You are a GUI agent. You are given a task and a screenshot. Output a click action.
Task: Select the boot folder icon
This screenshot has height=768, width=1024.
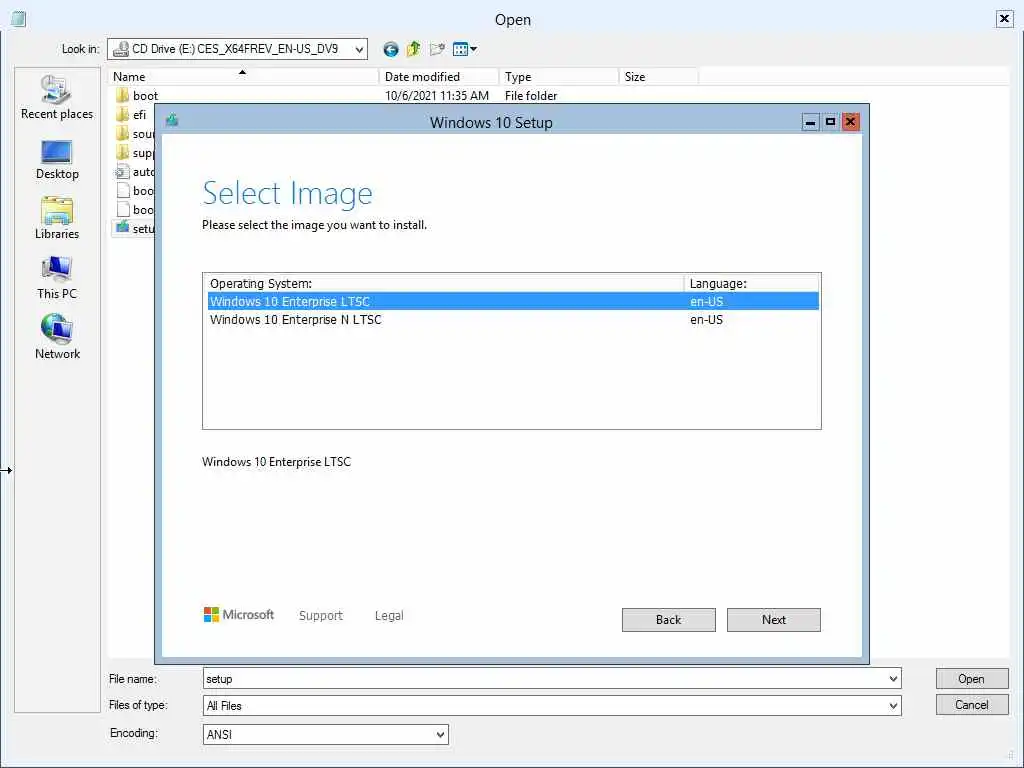coord(122,95)
